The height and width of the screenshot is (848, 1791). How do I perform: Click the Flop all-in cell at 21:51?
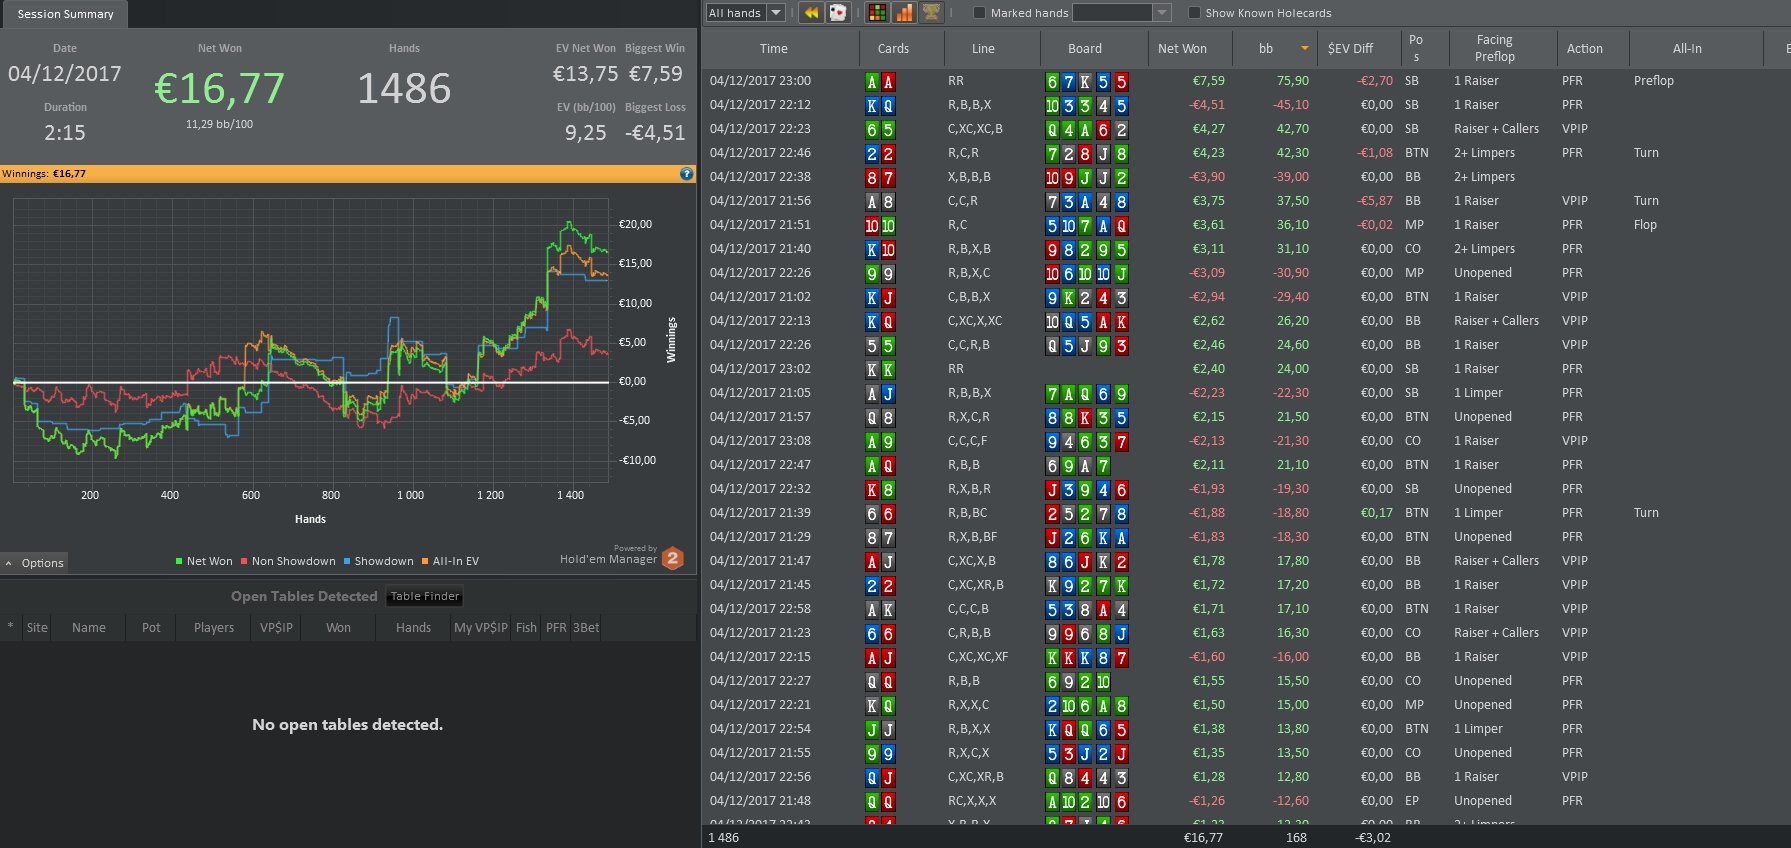(1645, 225)
